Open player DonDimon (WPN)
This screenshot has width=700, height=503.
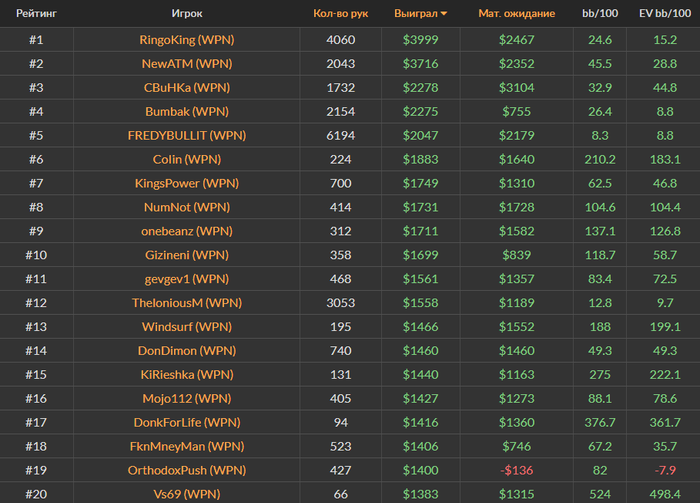click(x=187, y=351)
